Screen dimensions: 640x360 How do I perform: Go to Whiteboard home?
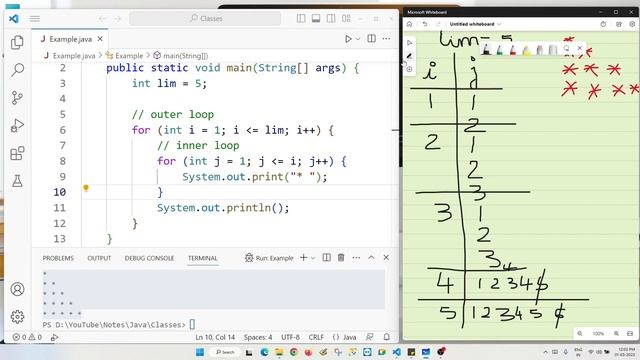(x=409, y=24)
